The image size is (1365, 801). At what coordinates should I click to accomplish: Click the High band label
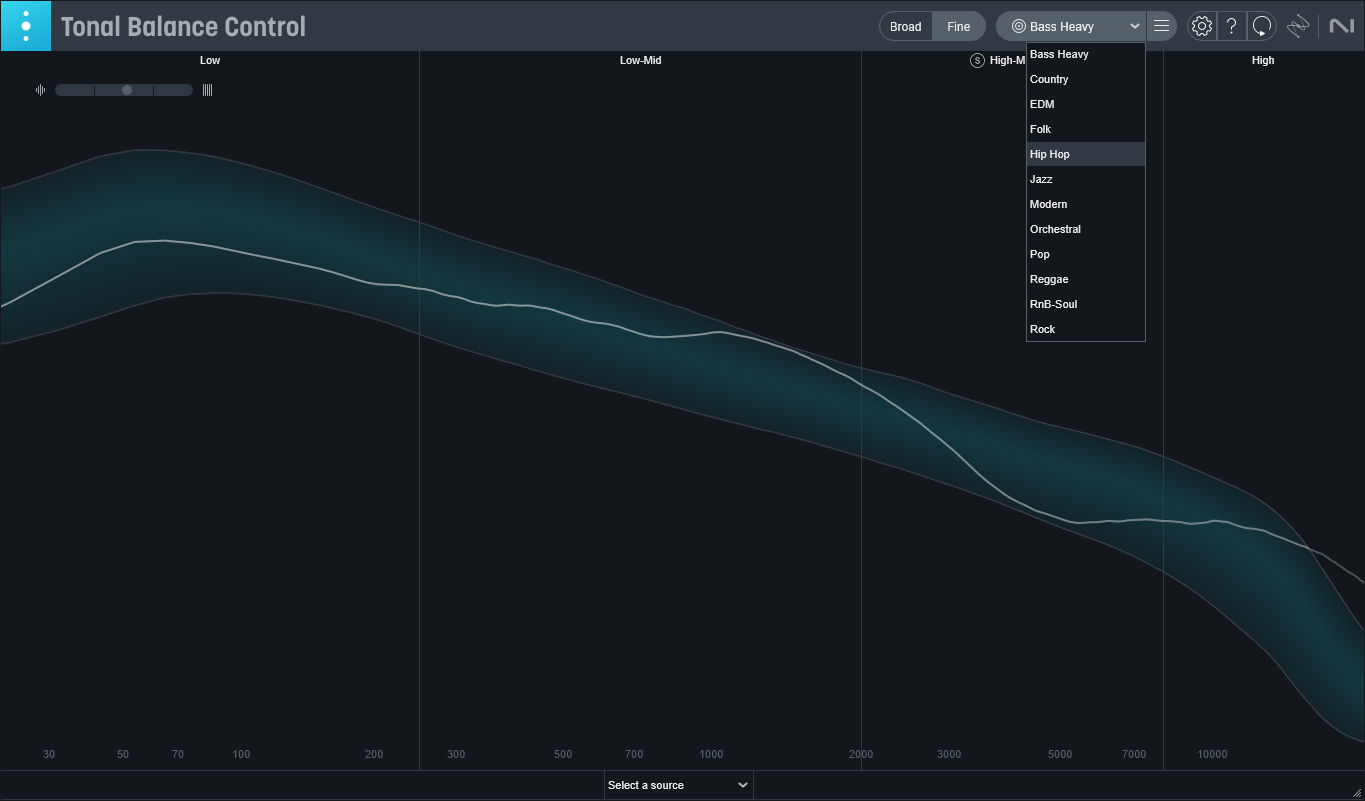click(1263, 60)
